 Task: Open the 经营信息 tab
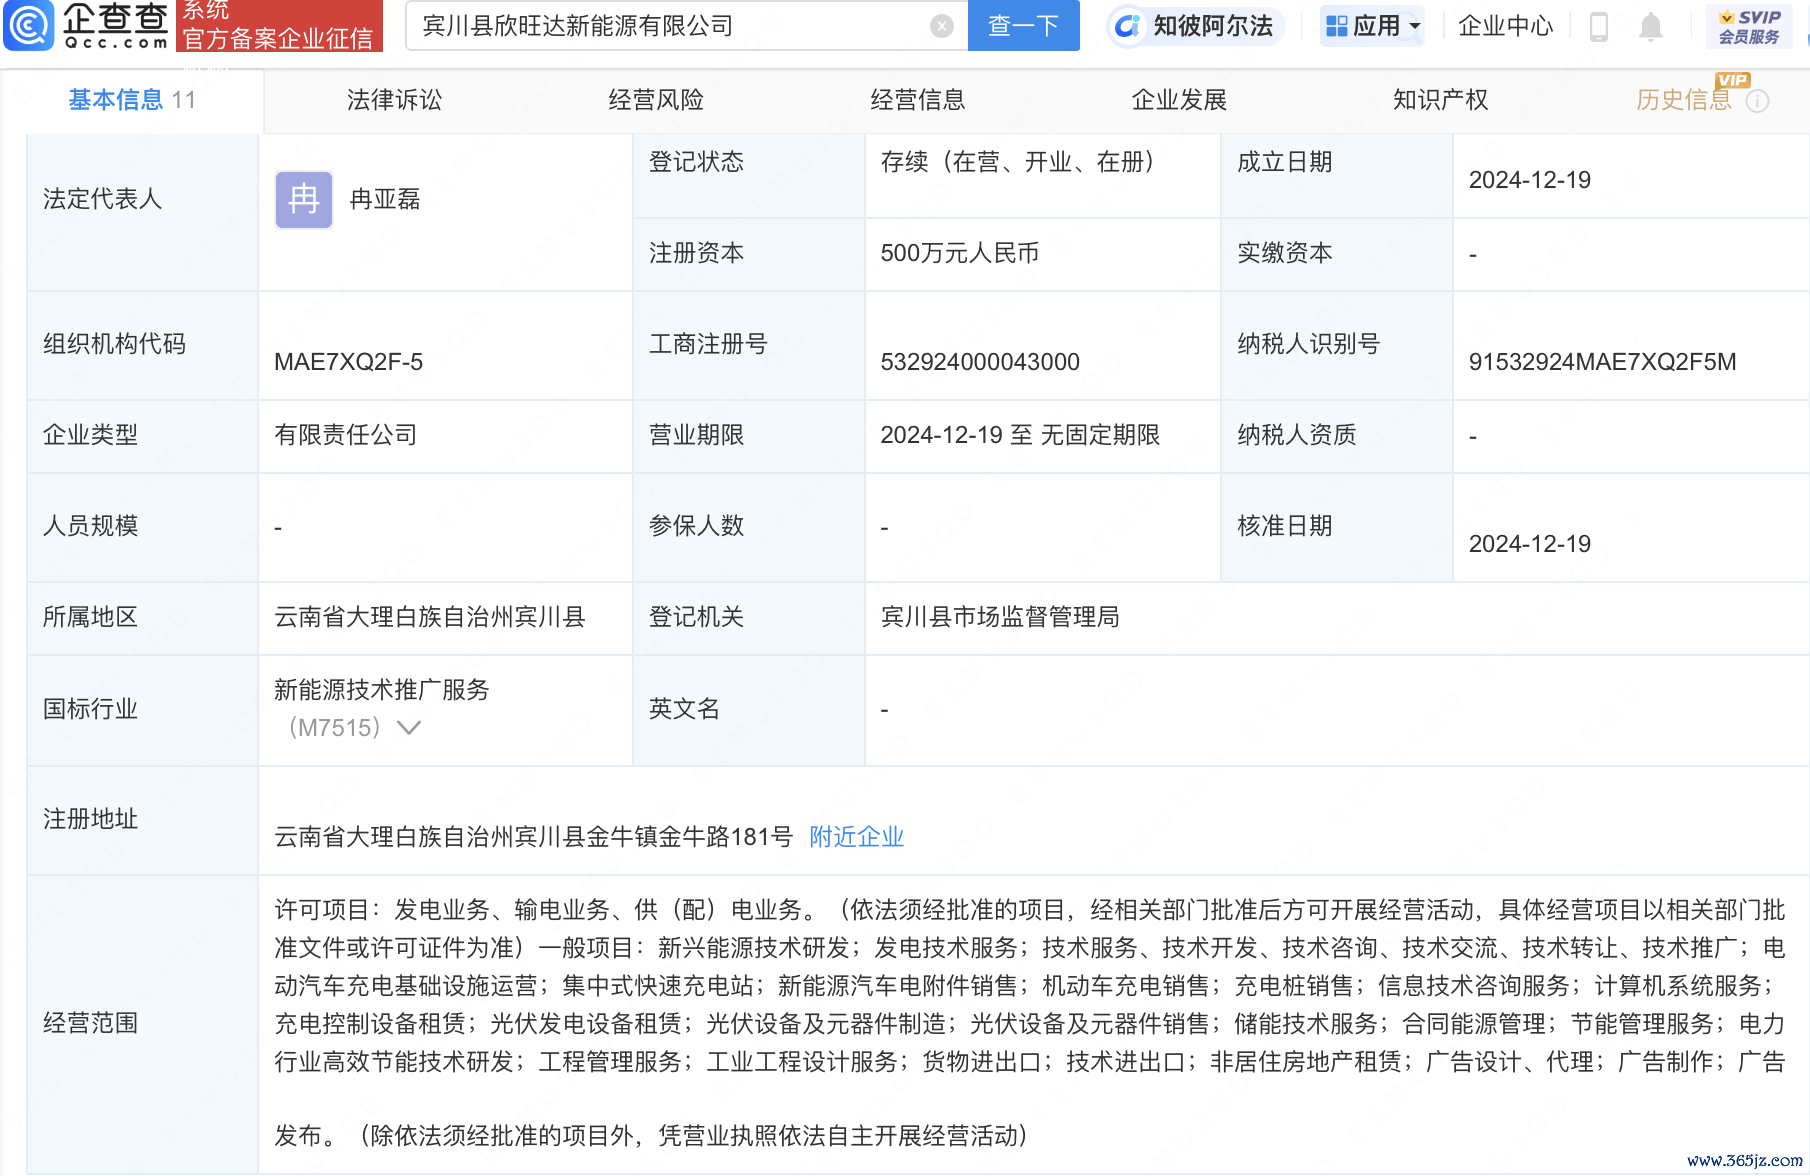pyautogui.click(x=918, y=100)
